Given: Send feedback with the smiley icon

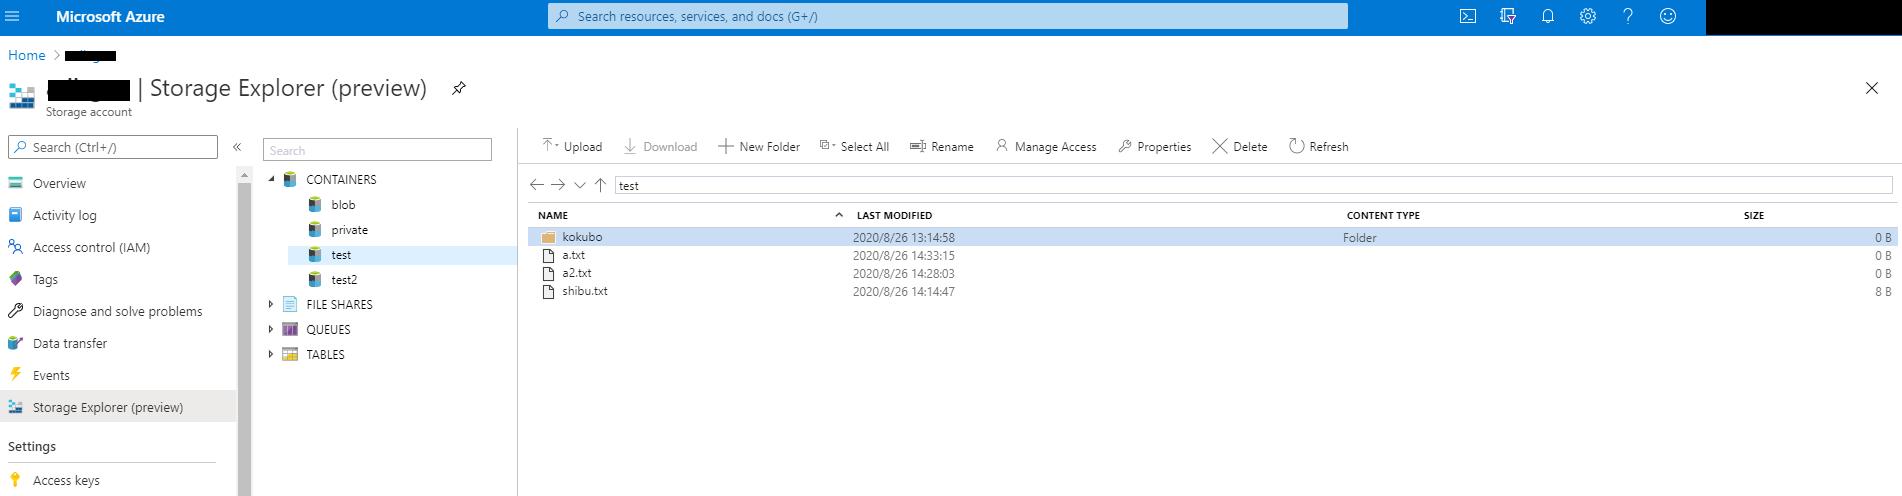Looking at the screenshot, I should pos(1668,16).
